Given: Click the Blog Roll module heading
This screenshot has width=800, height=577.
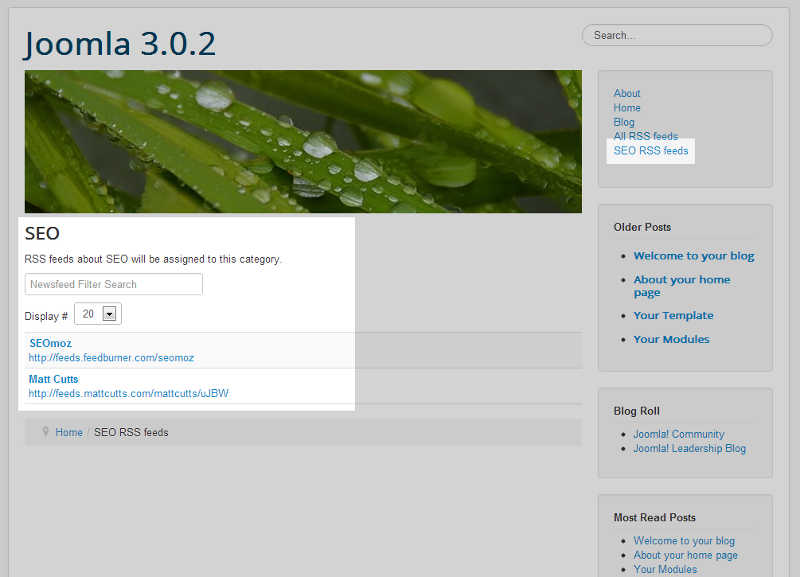Looking at the screenshot, I should 636,411.
